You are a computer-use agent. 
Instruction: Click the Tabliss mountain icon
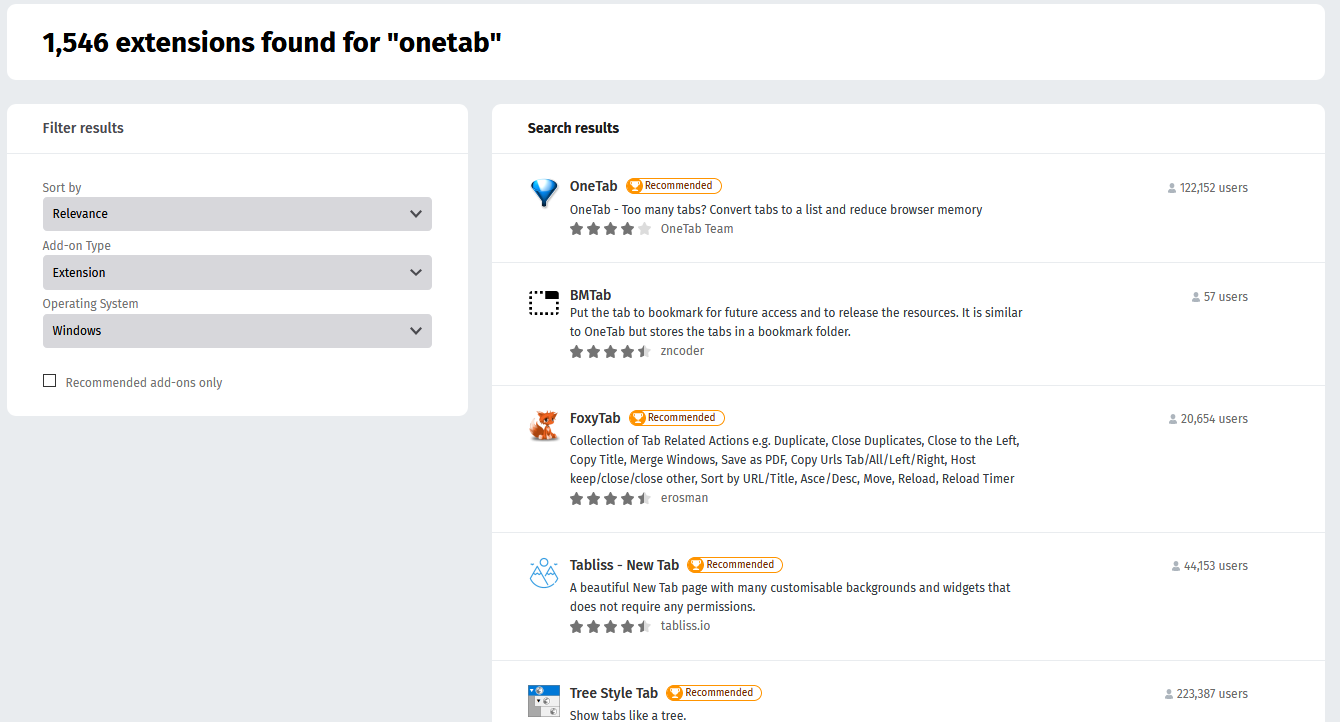(x=544, y=573)
